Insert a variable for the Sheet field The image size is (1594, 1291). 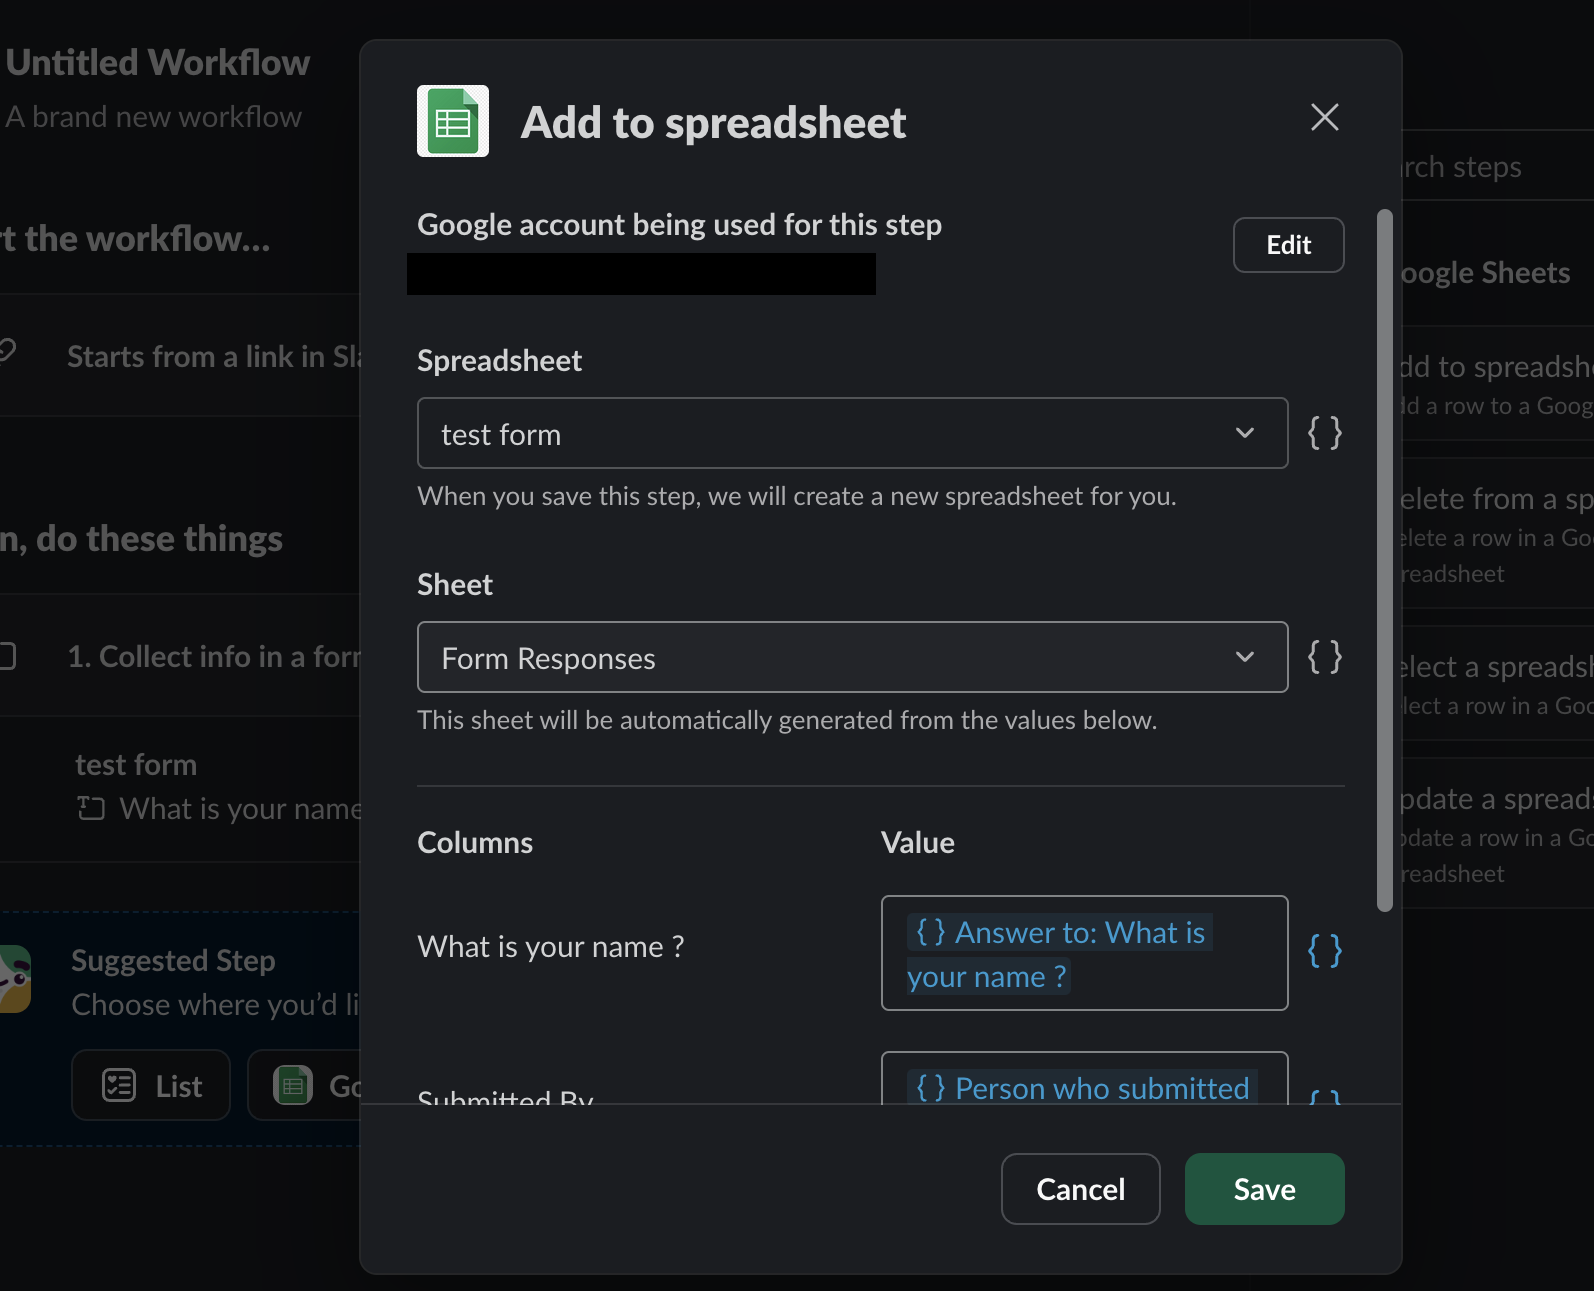[1325, 657]
